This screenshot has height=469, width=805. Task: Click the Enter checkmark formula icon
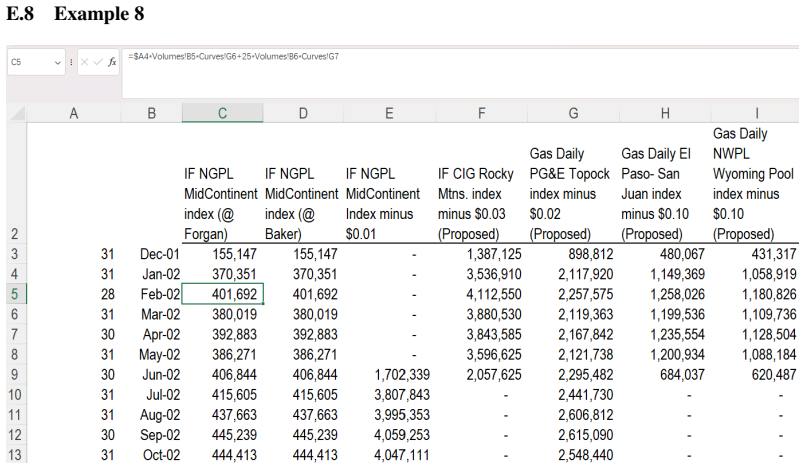click(98, 62)
